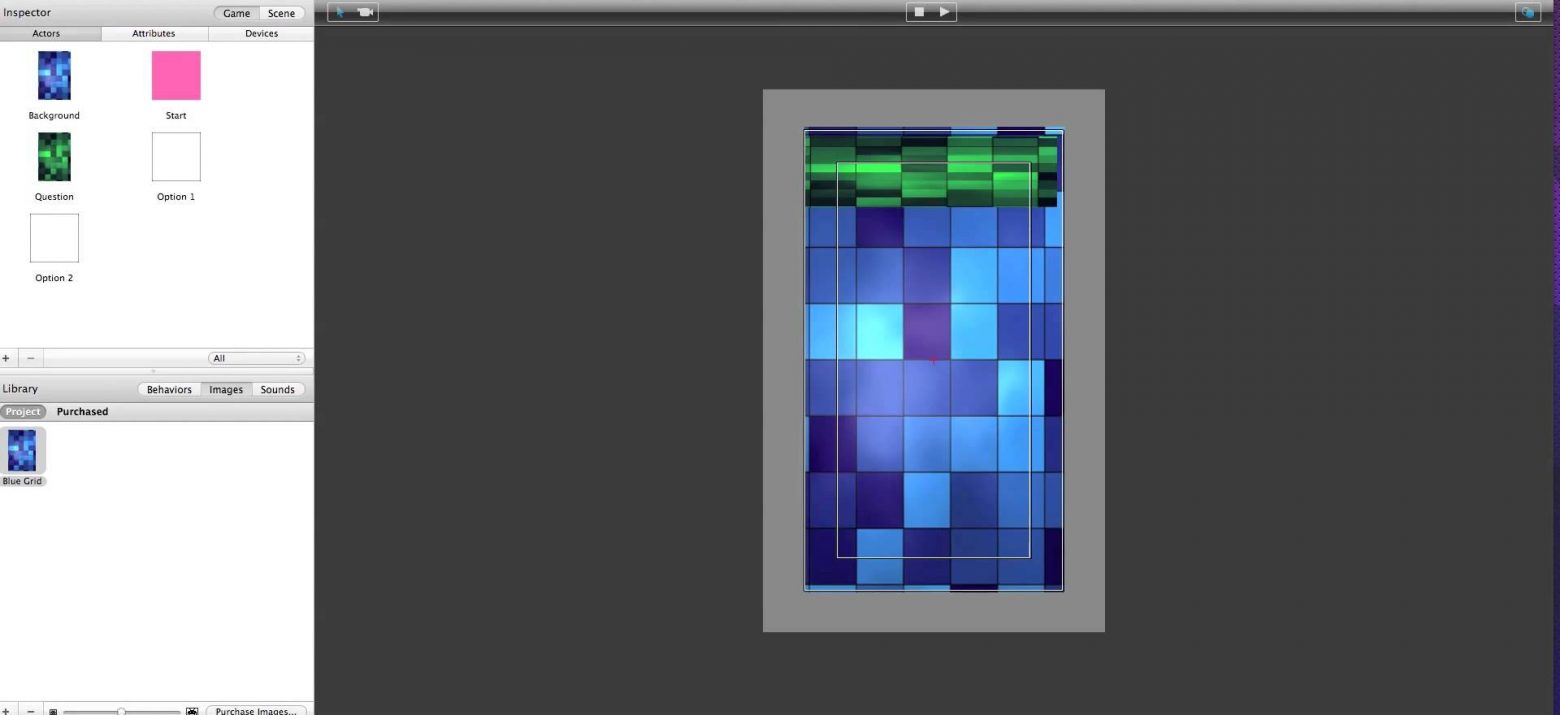The width and height of the screenshot is (1560, 715).
Task: Select the Option 1 actor
Action: tap(176, 157)
